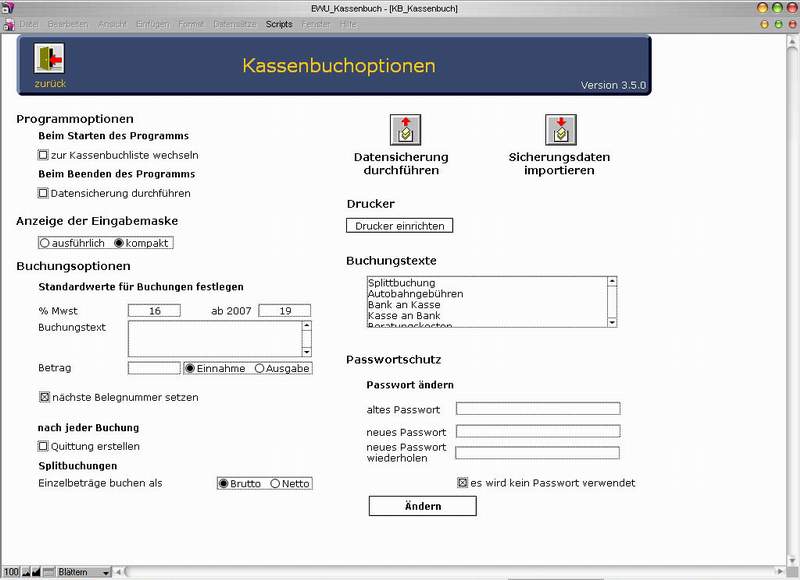Click the zurück door icon
The height and width of the screenshot is (580, 800).
tap(49, 58)
